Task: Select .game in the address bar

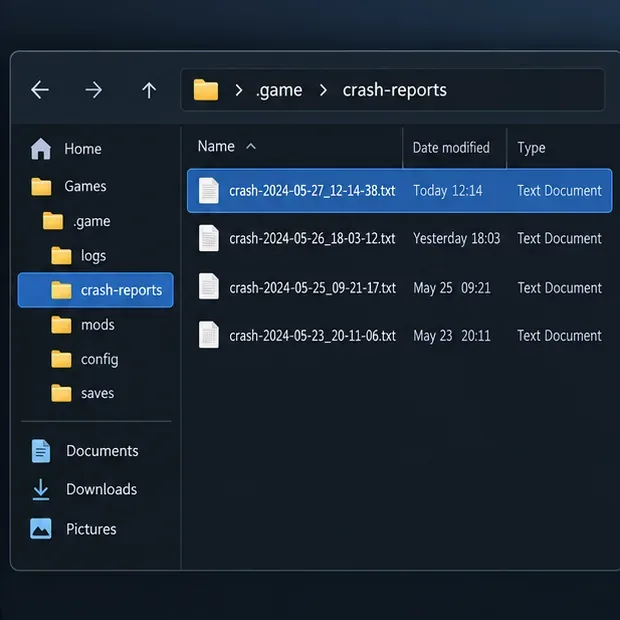Action: click(279, 91)
